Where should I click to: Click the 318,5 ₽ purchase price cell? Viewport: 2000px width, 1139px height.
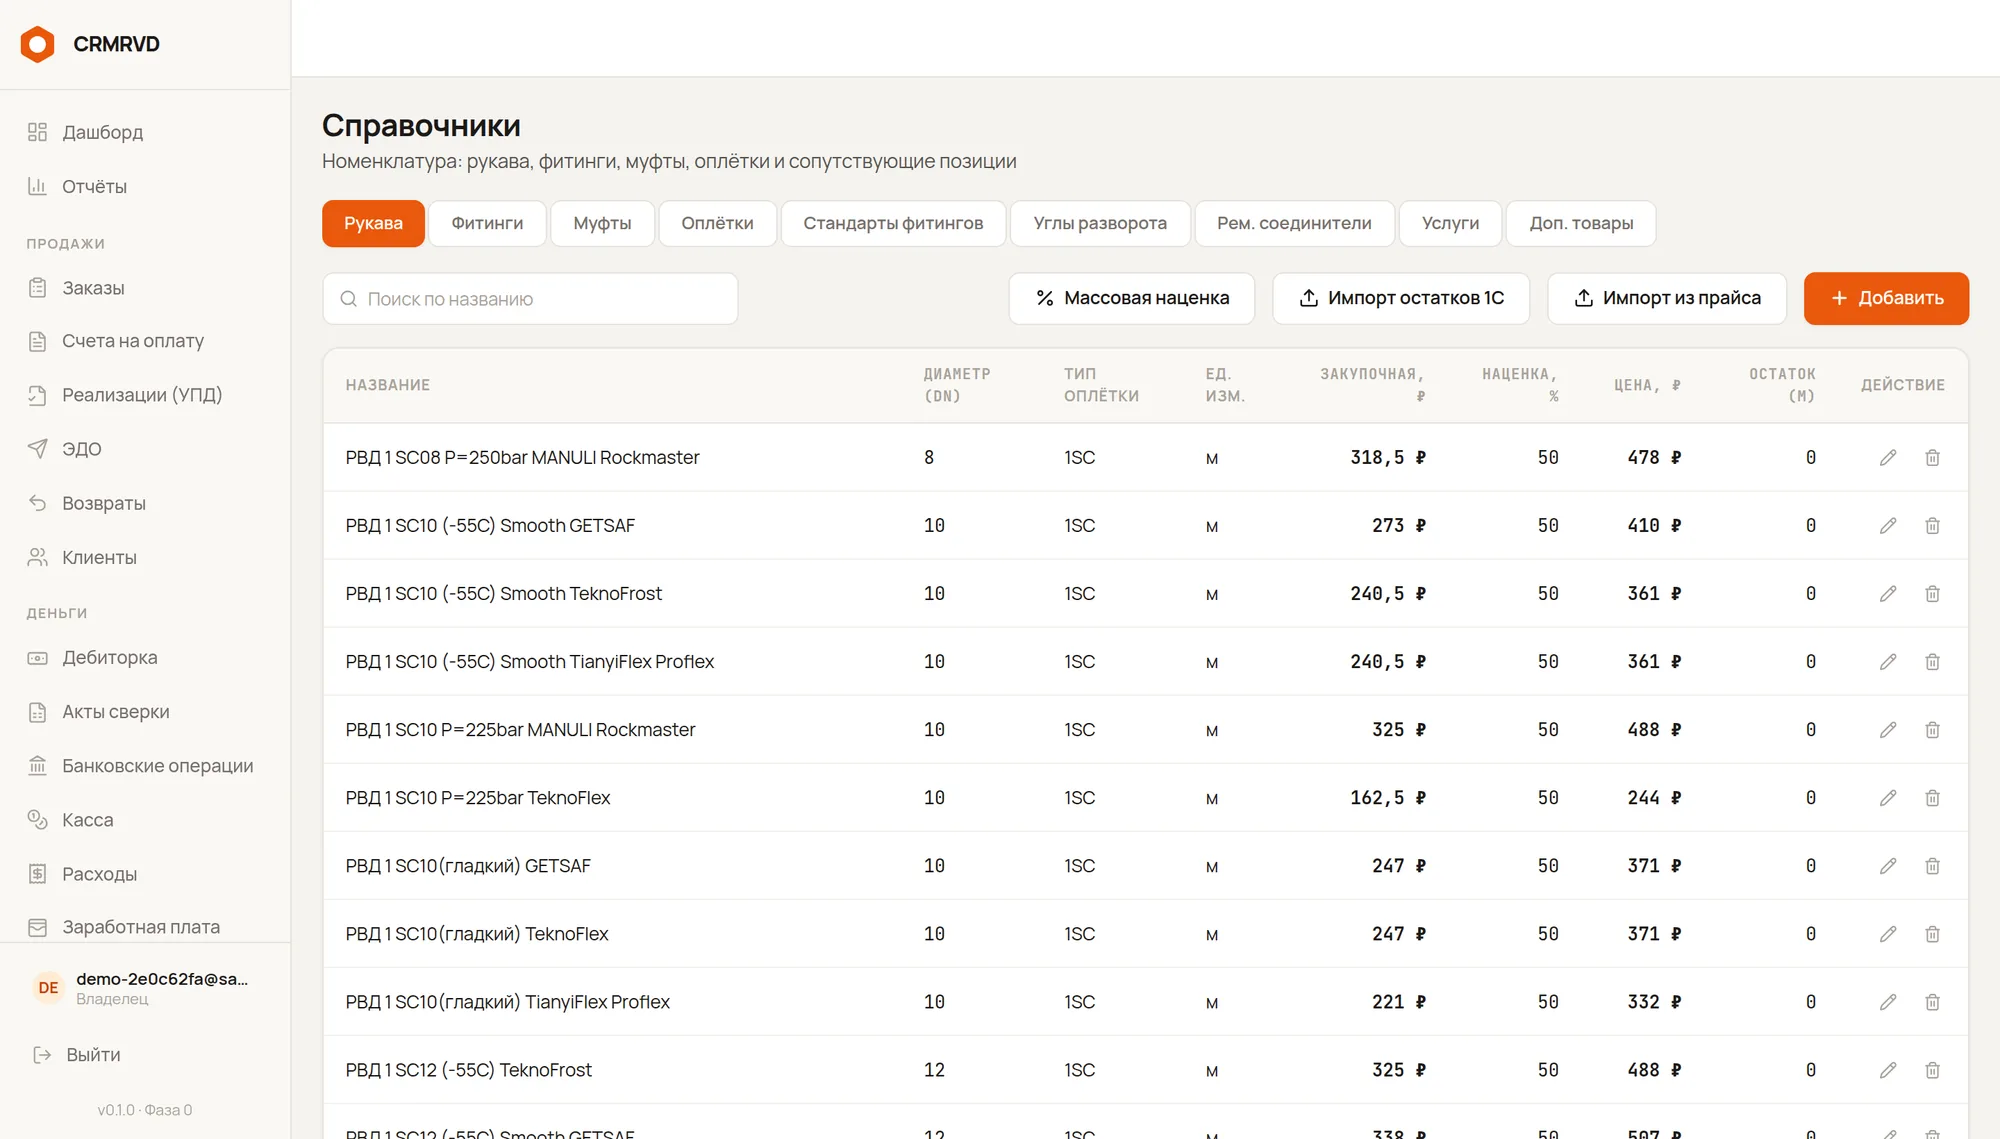pos(1388,458)
